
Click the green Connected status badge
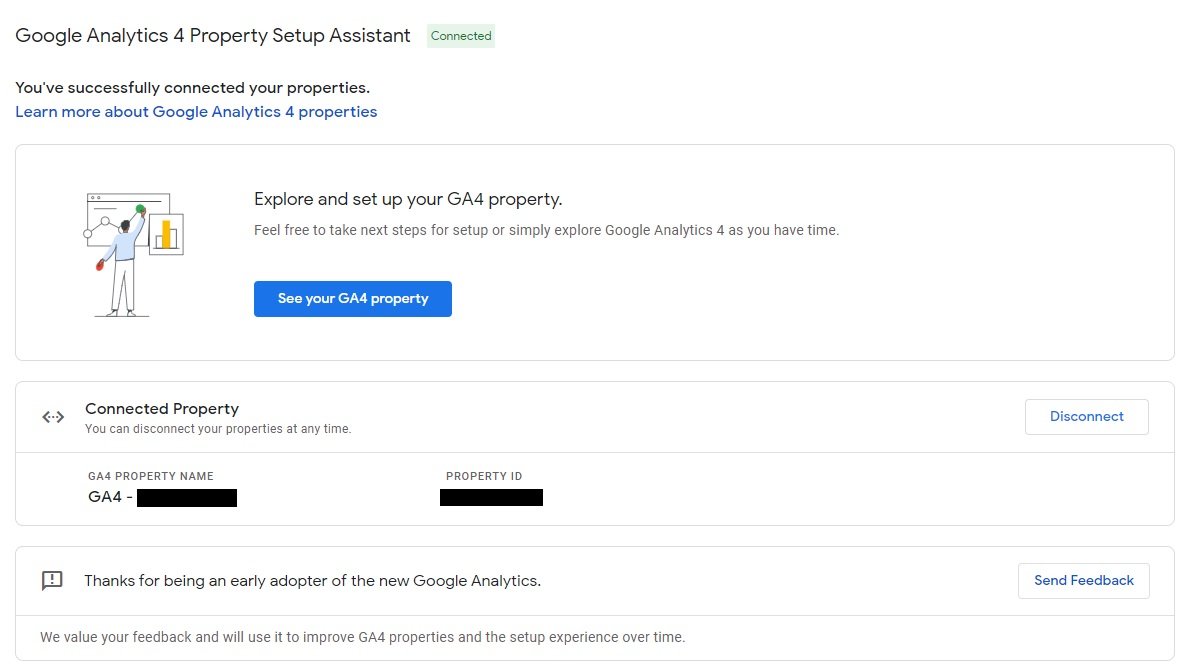point(461,36)
